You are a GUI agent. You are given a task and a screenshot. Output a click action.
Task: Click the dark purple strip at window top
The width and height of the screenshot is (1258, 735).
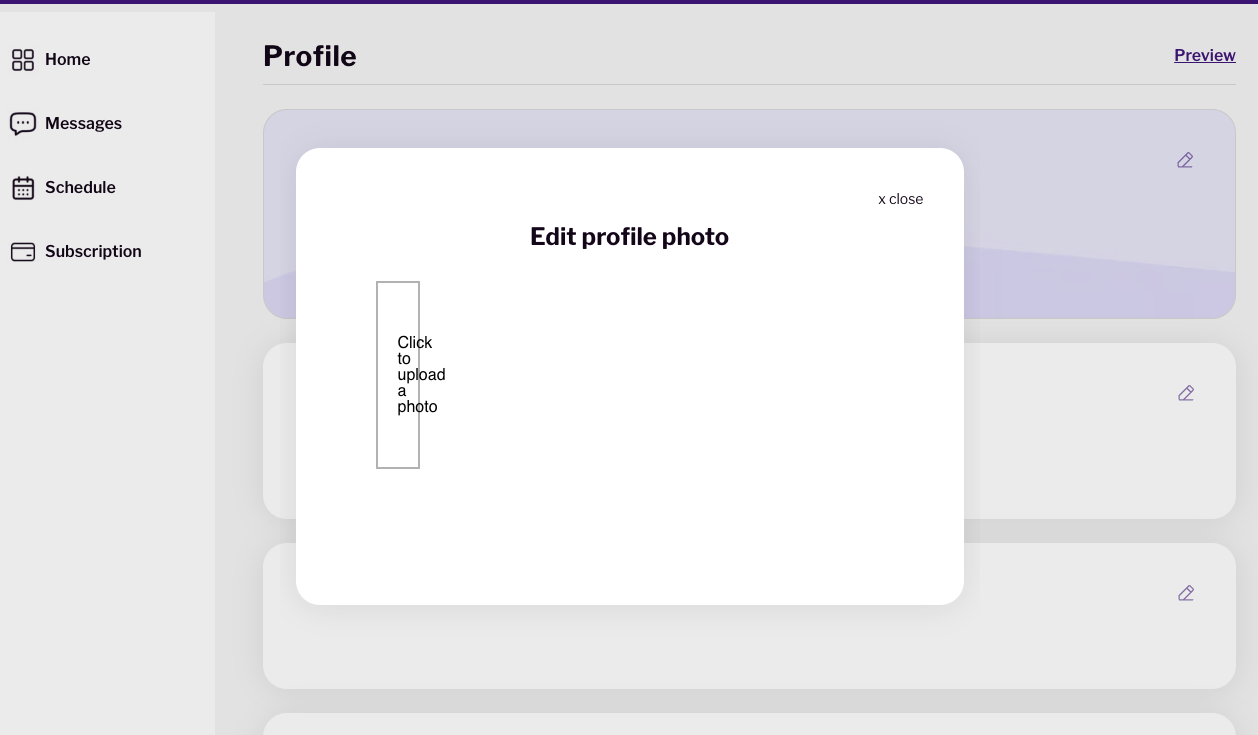[x=629, y=2]
